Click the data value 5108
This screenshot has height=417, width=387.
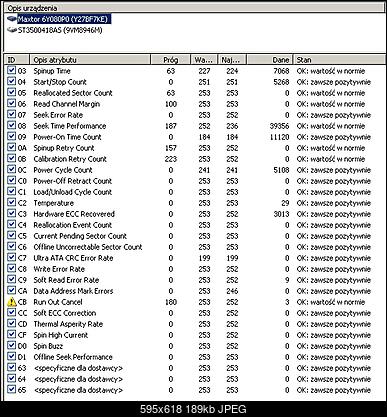point(281,170)
